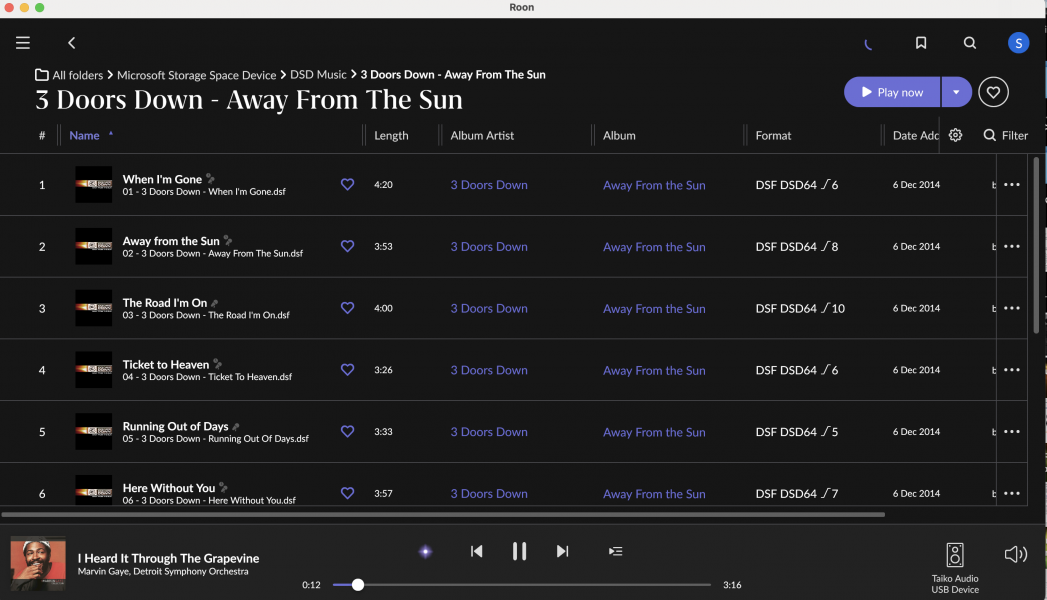
Task: Click lyrics mic icon next to Away from the Sun
Action: pyautogui.click(x=228, y=240)
